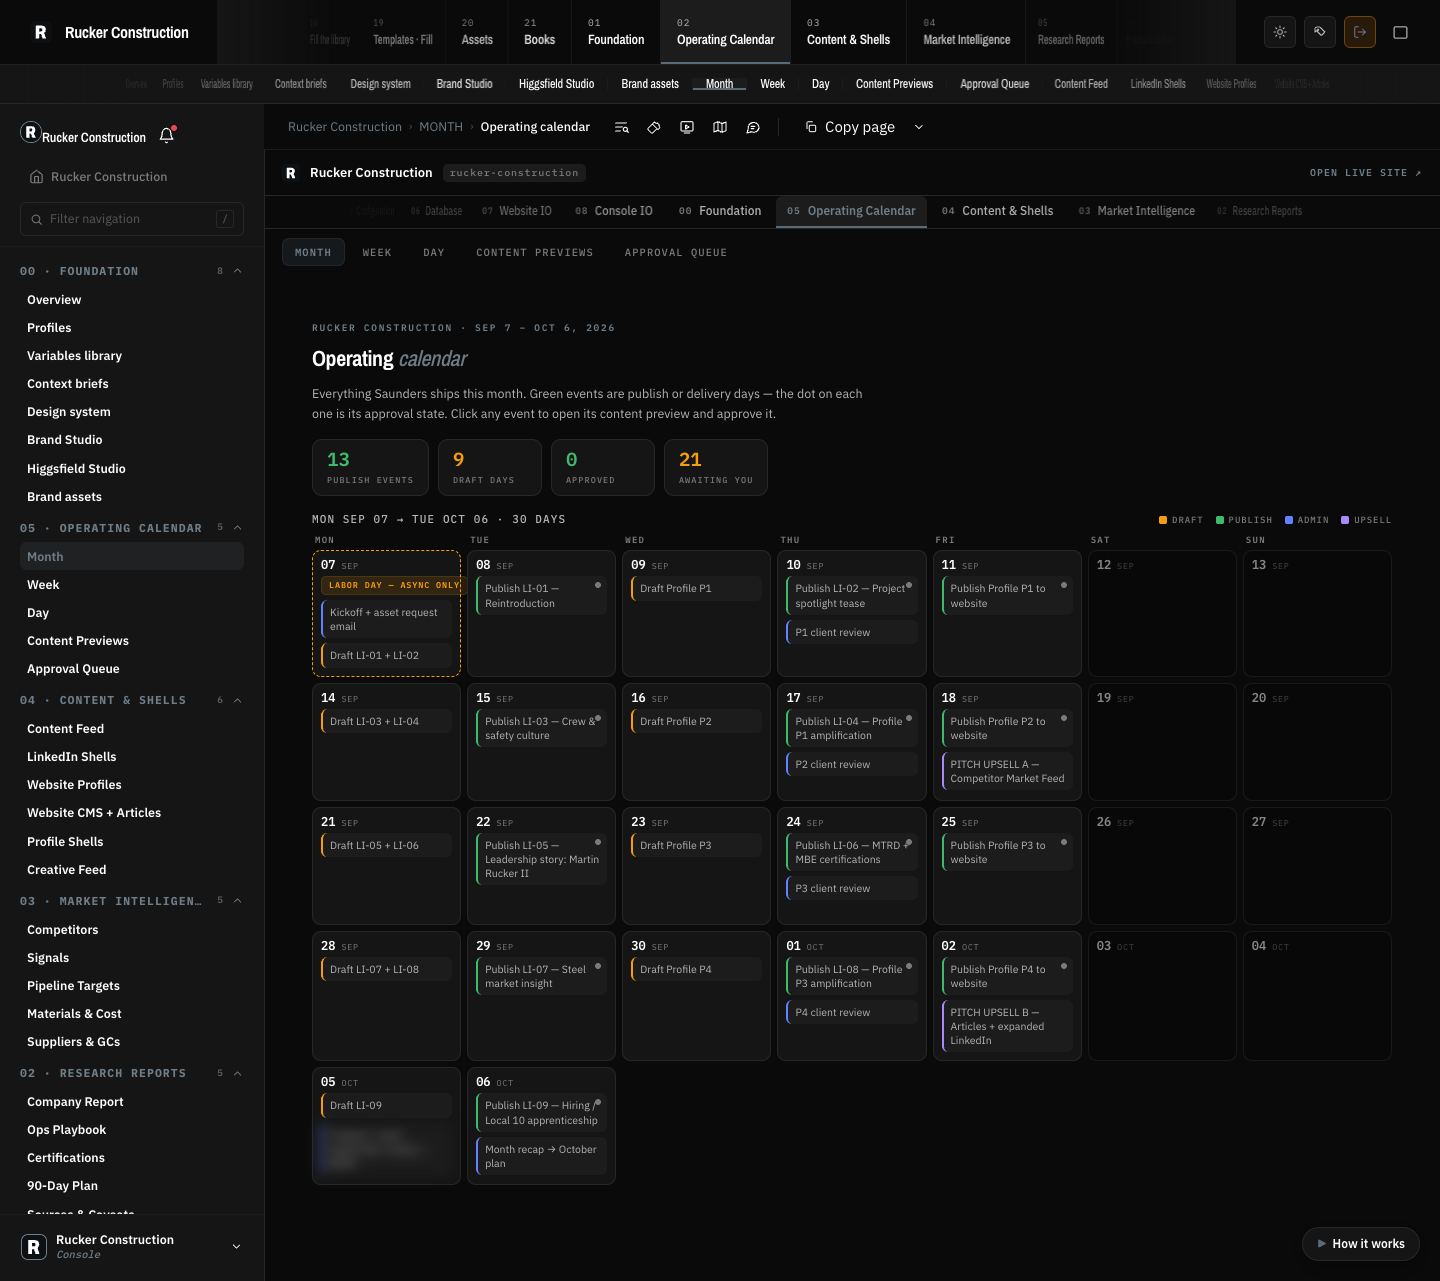Click the Filter navigation input field

point(132,219)
